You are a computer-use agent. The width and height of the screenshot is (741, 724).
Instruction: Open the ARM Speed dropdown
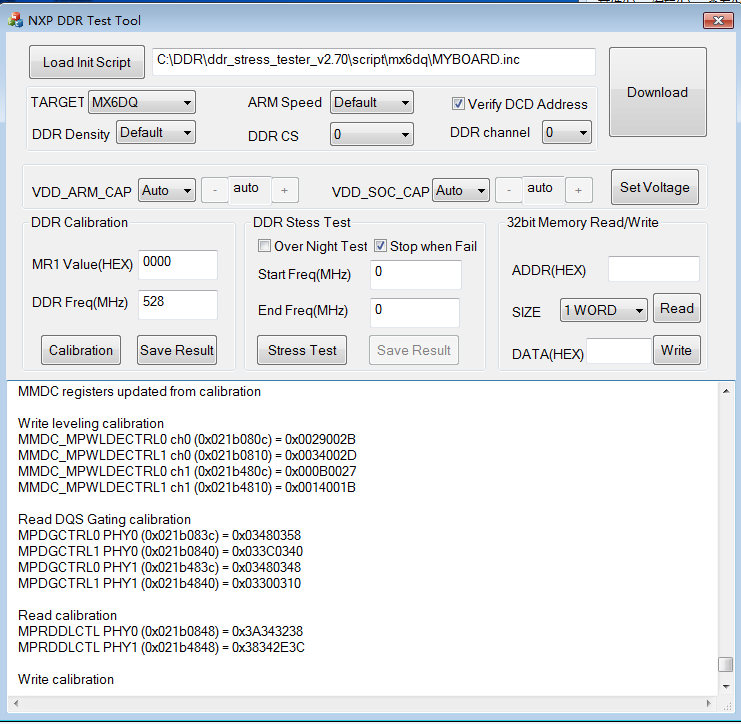371,102
